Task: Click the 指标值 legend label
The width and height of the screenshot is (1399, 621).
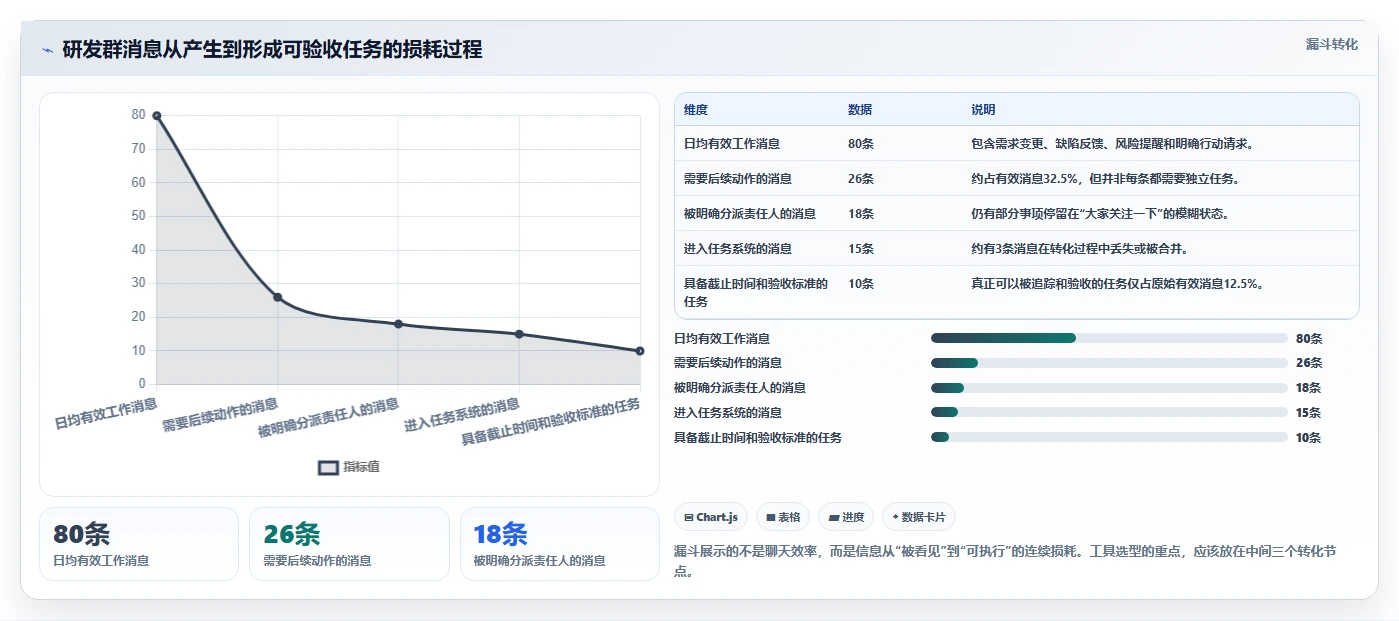Action: 362,467
